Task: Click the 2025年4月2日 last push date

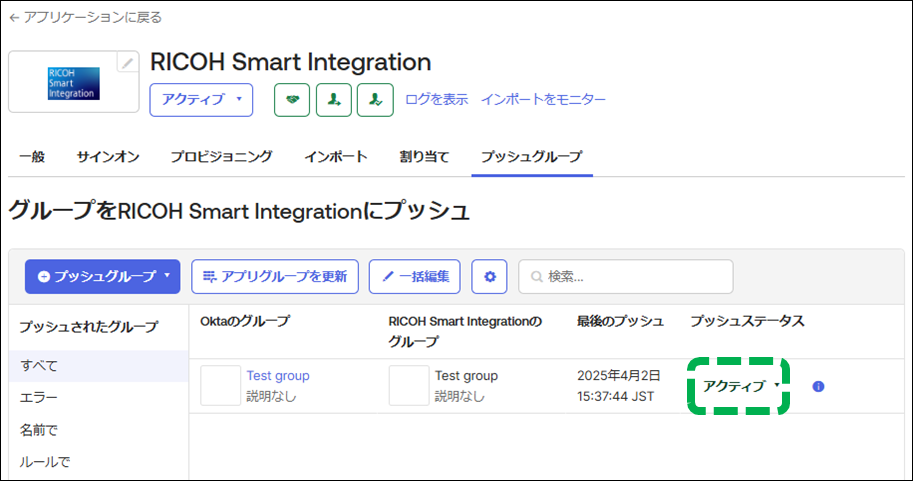Action: pos(618,376)
